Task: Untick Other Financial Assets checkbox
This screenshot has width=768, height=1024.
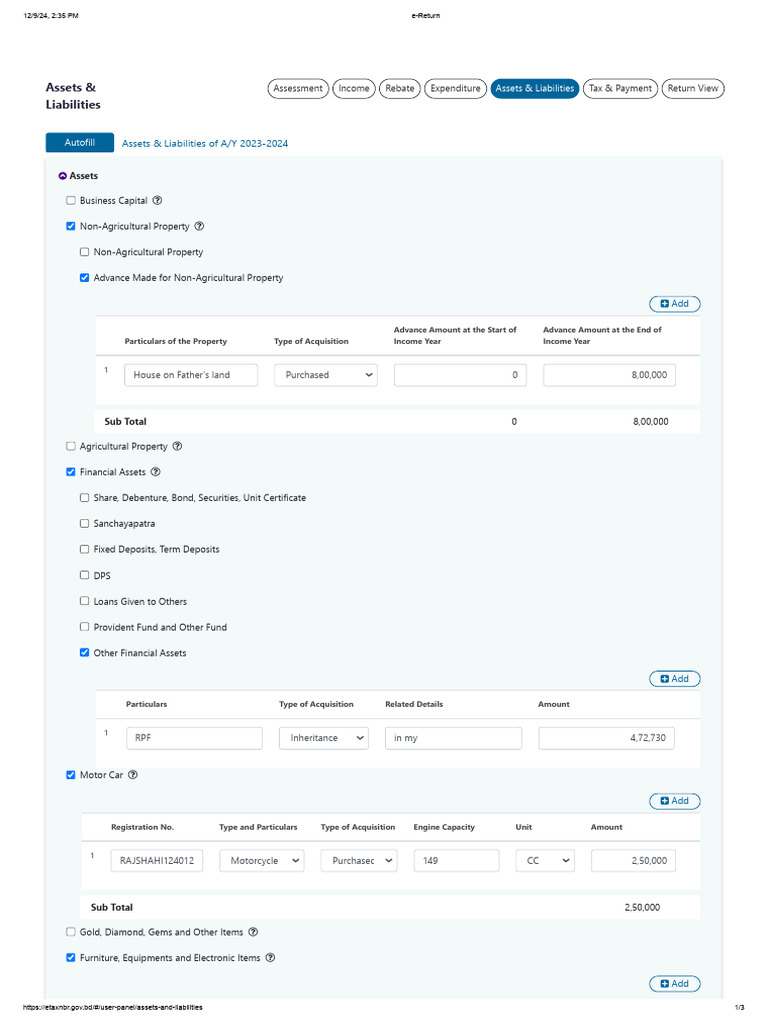Action: coord(84,652)
